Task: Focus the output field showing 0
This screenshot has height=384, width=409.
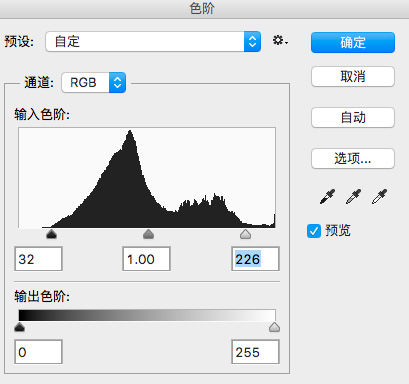Action: point(38,352)
